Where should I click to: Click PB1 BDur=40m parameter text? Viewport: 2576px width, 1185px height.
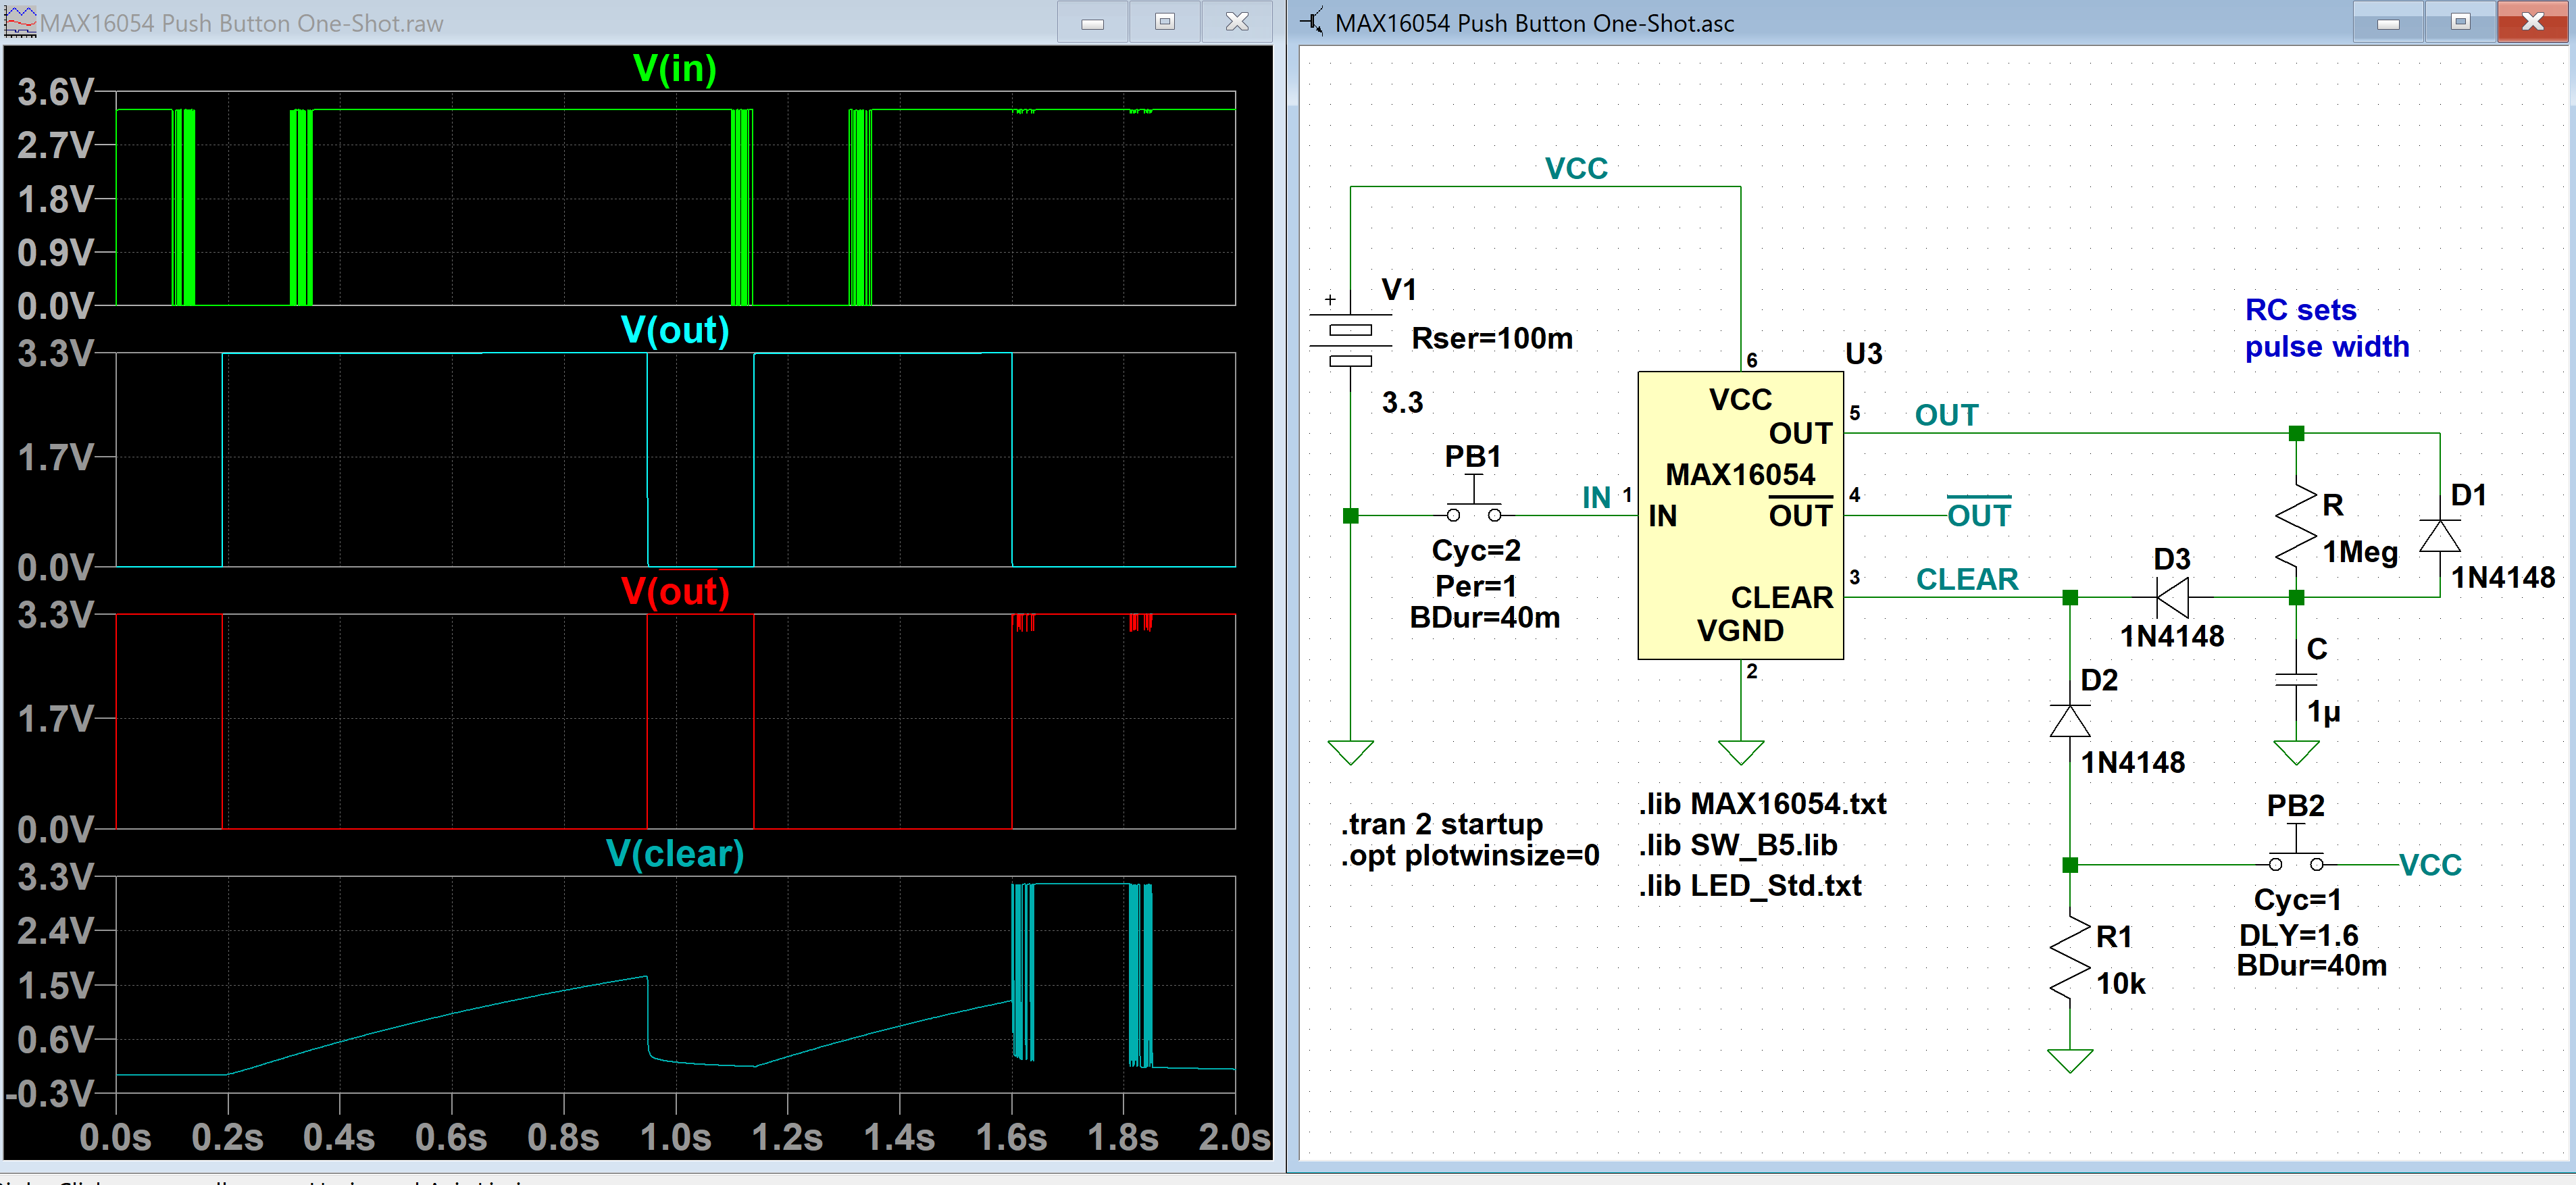[1484, 618]
